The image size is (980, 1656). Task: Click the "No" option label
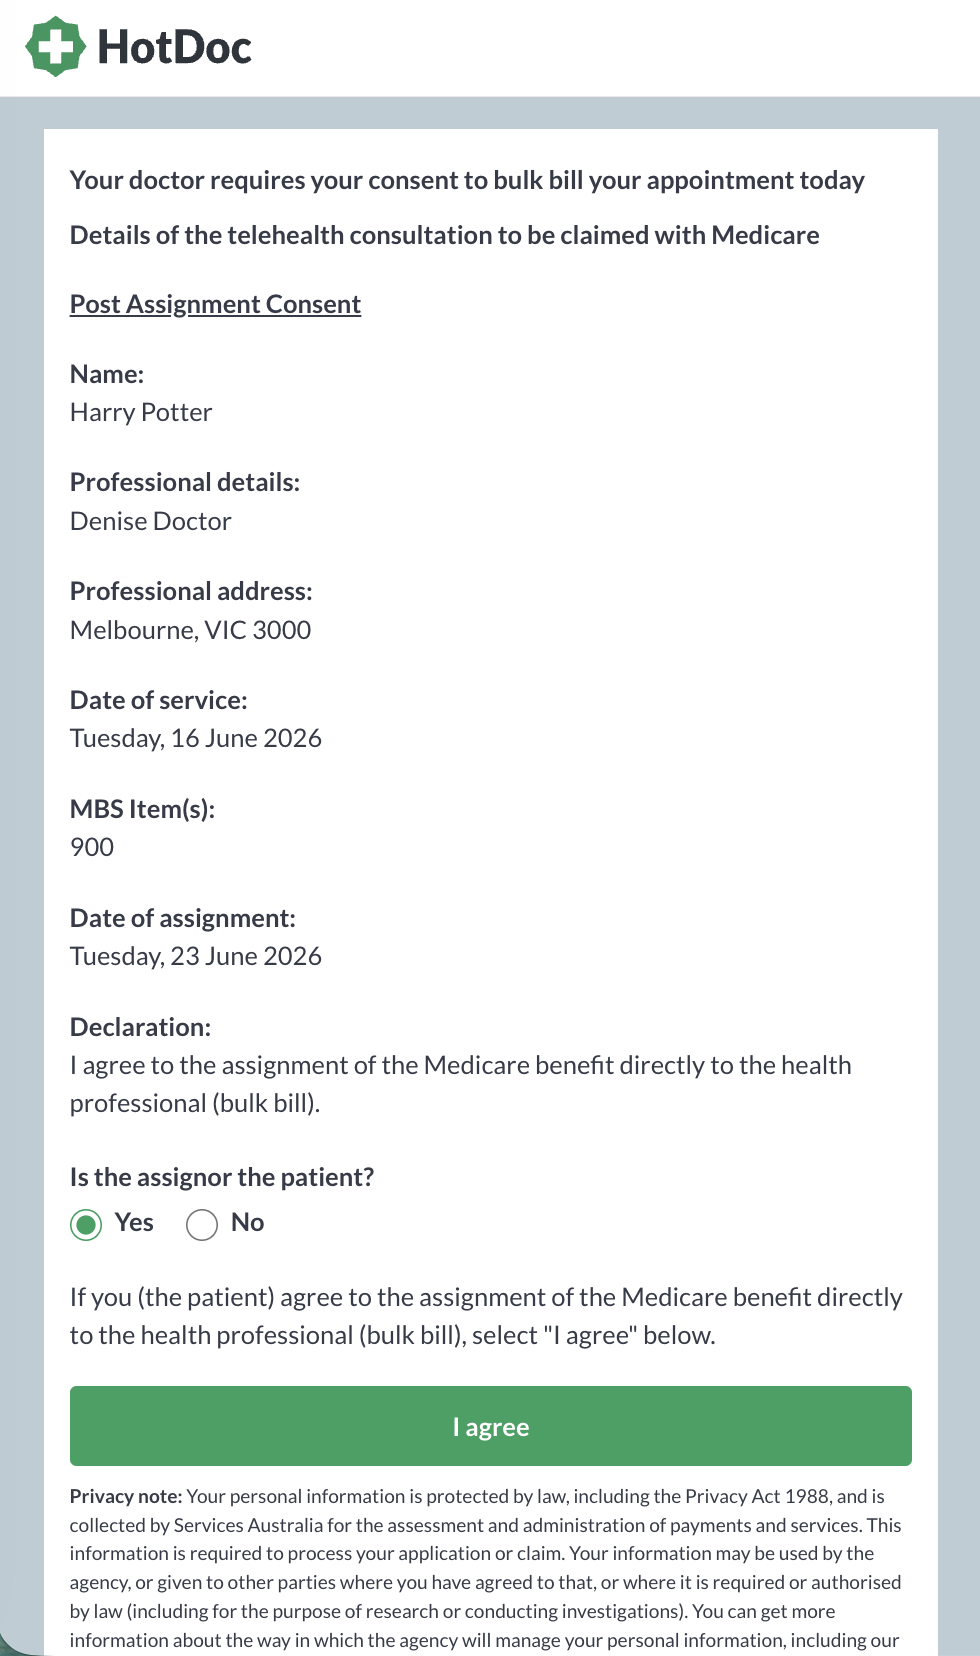tap(247, 1222)
